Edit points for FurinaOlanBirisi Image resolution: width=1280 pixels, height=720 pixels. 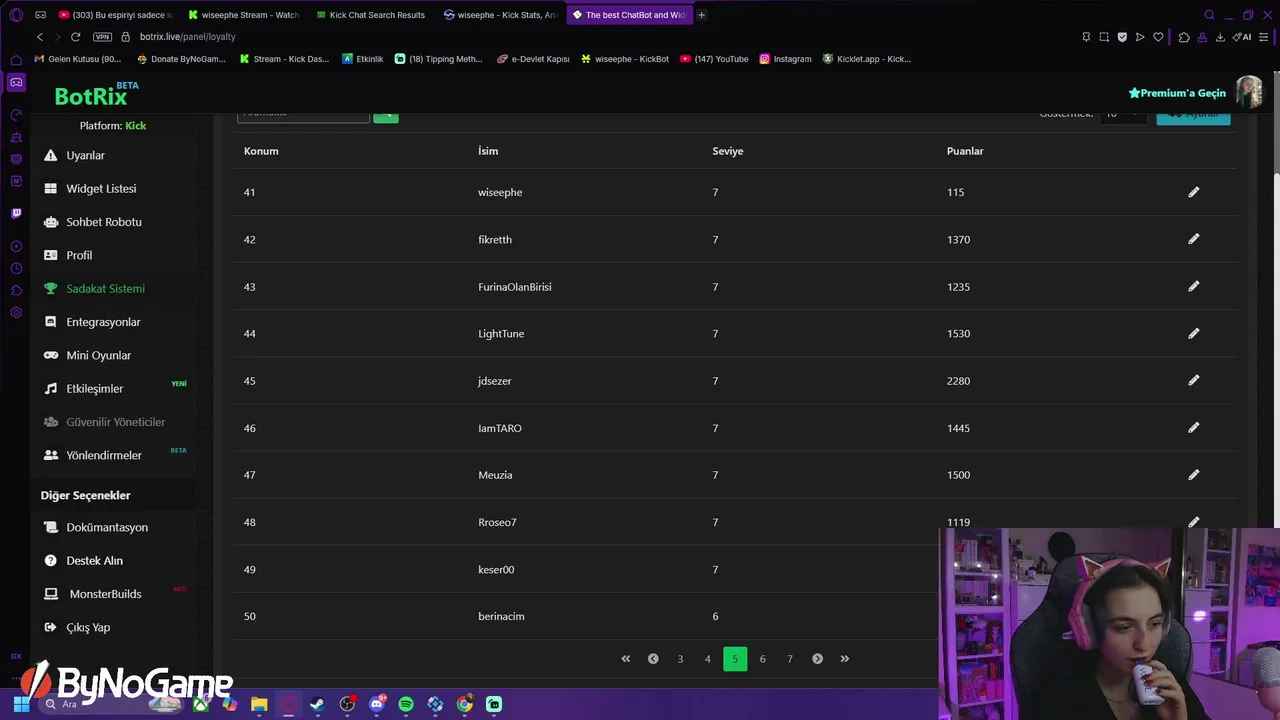[x=1193, y=286]
